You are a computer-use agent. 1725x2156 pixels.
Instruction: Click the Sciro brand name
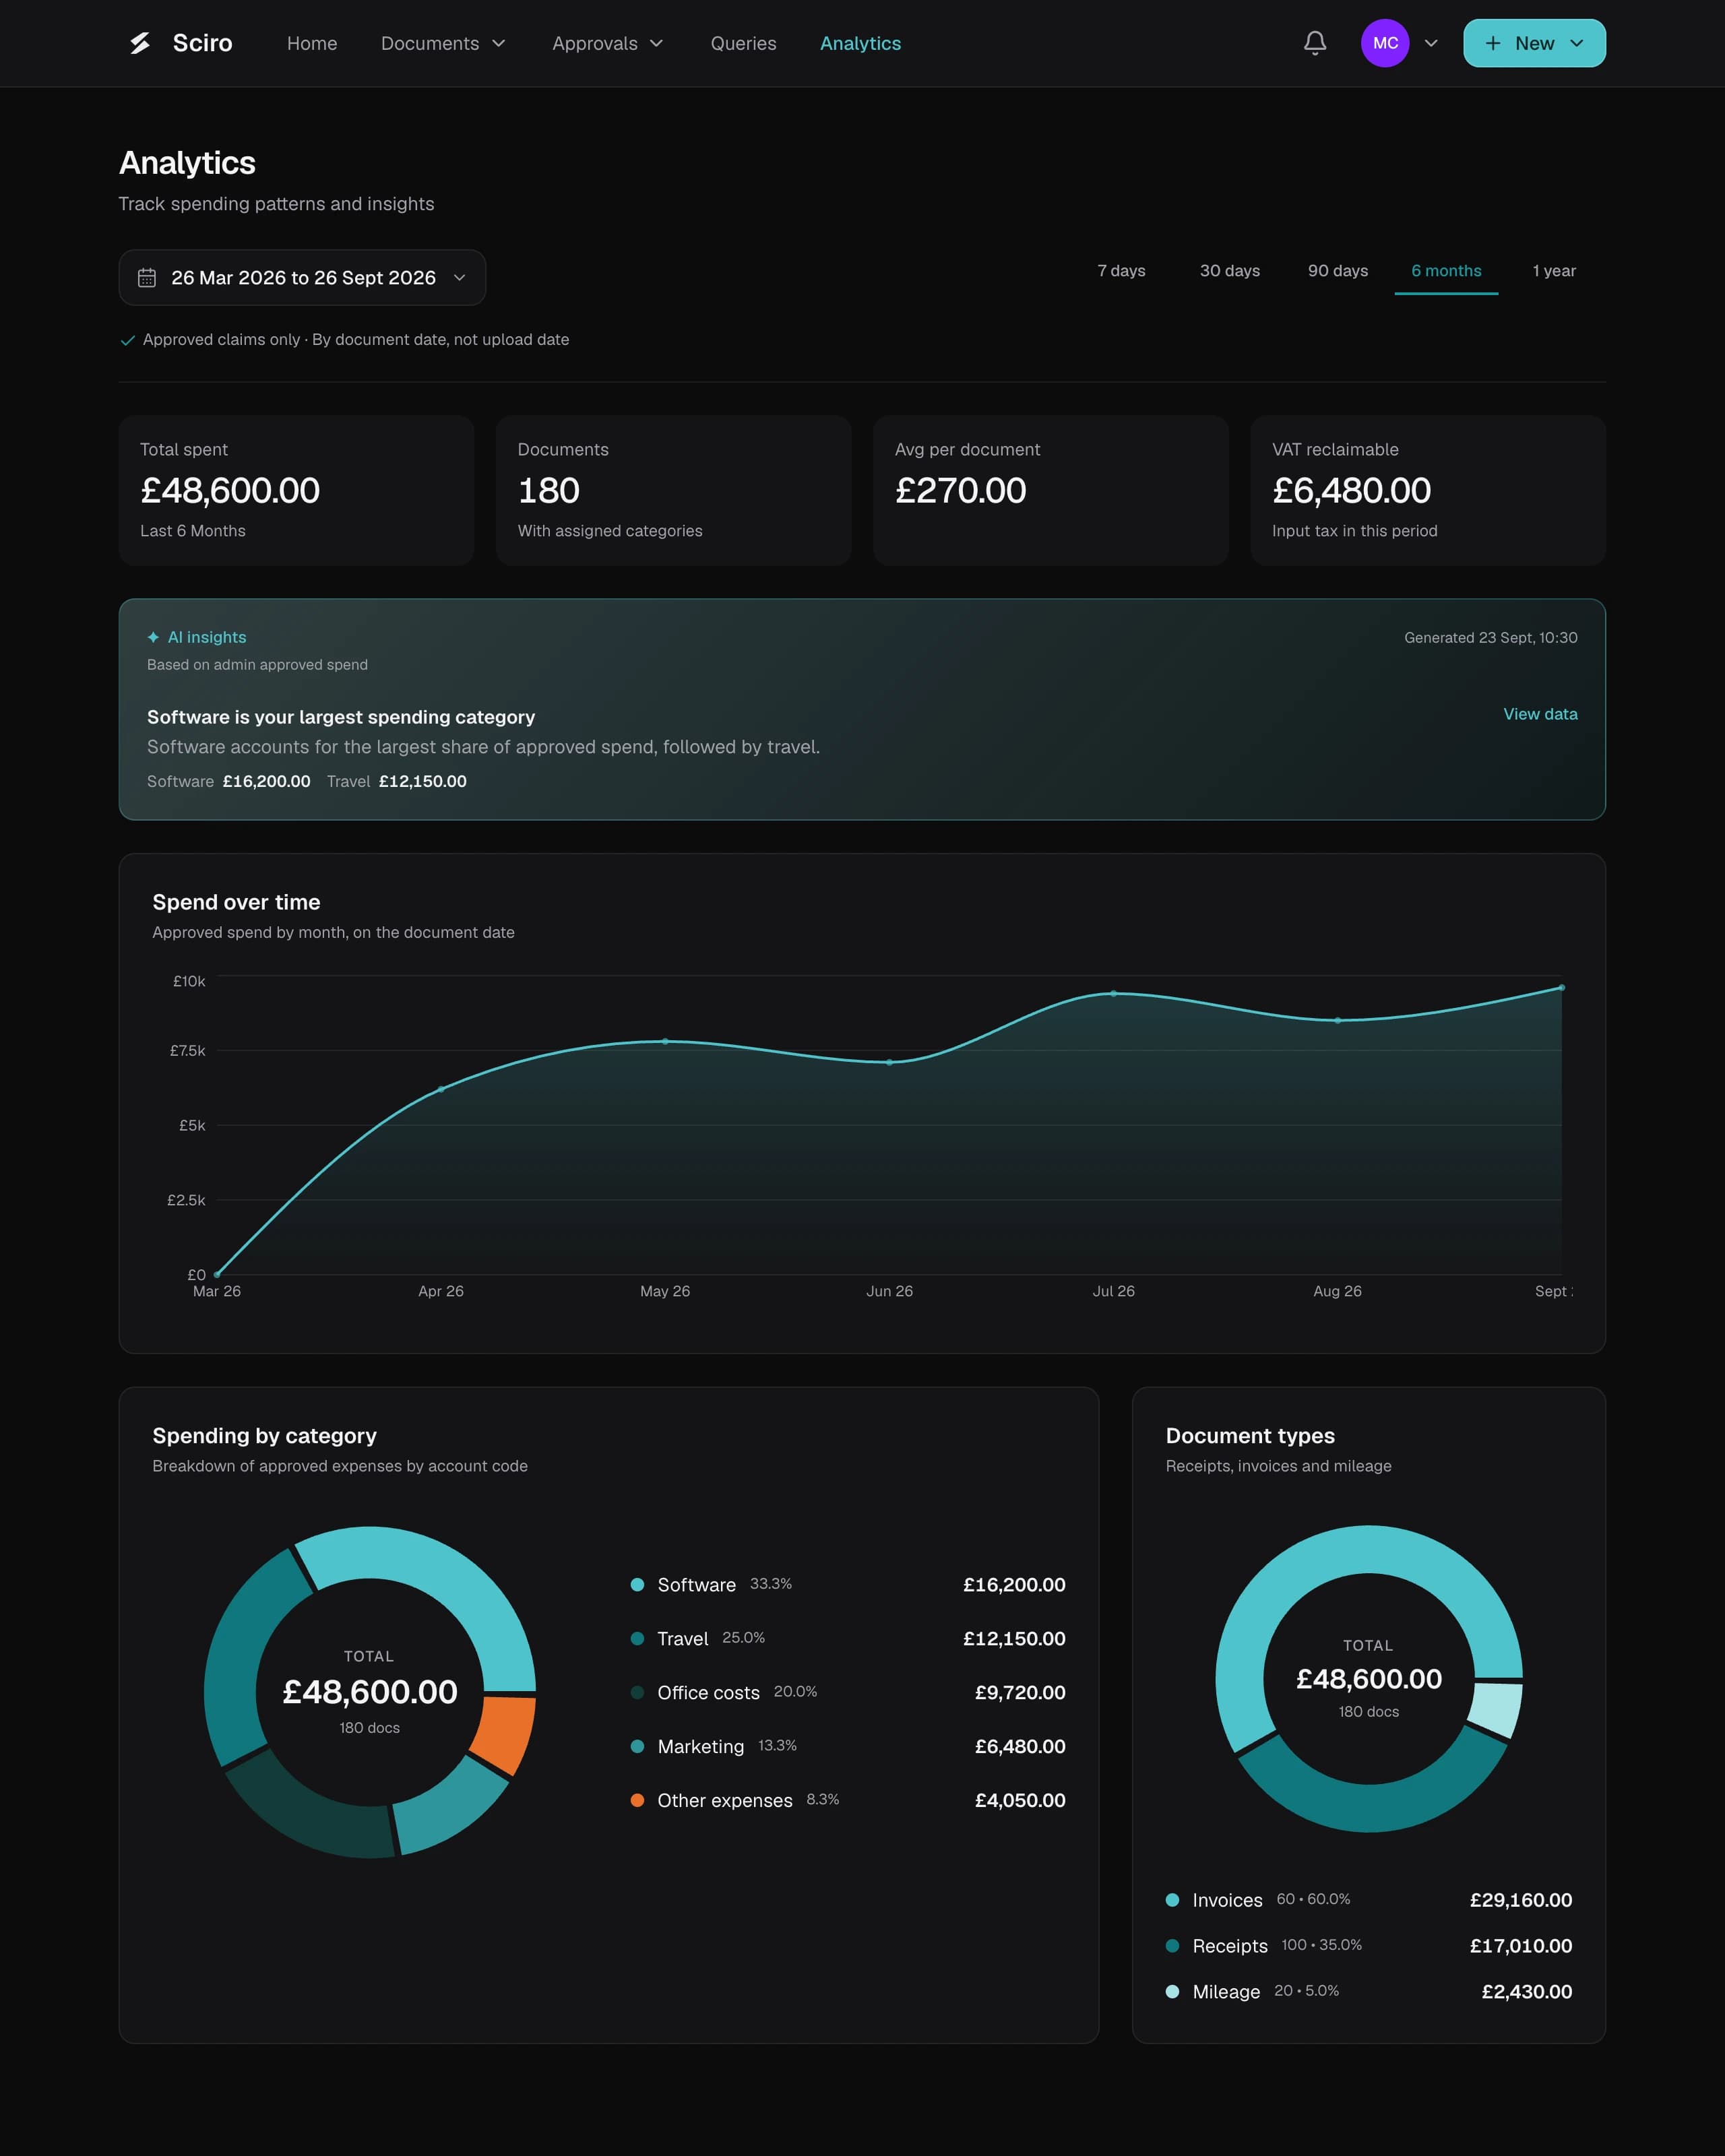203,43
